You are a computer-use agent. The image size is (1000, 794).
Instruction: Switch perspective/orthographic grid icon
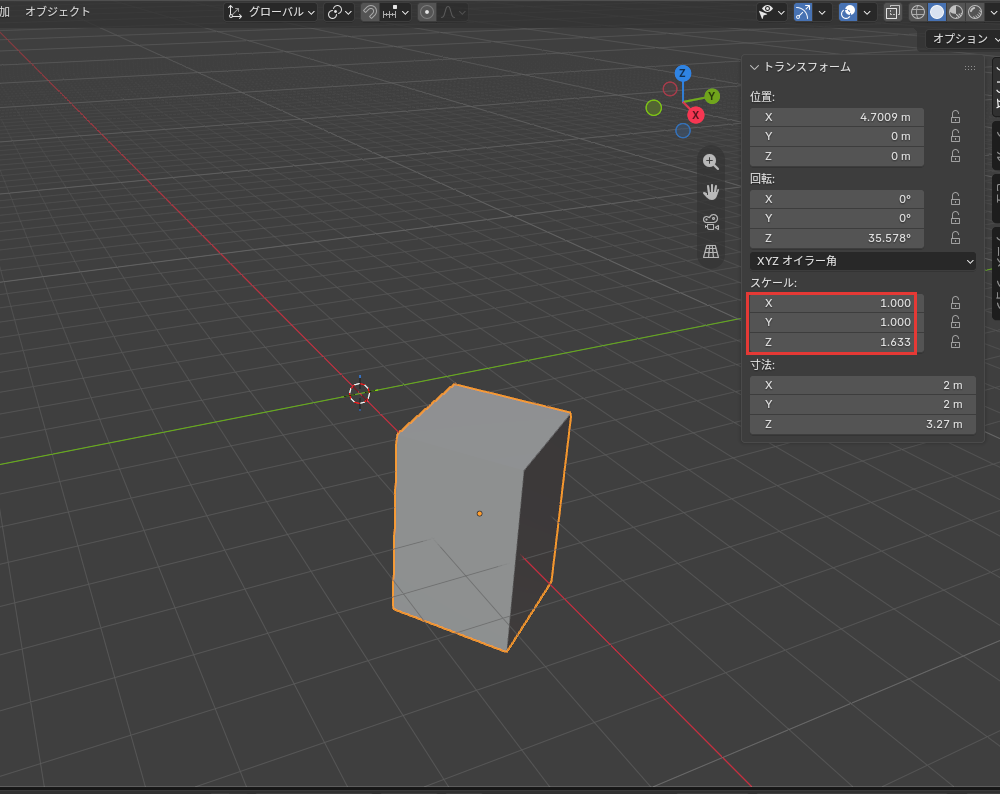point(710,251)
